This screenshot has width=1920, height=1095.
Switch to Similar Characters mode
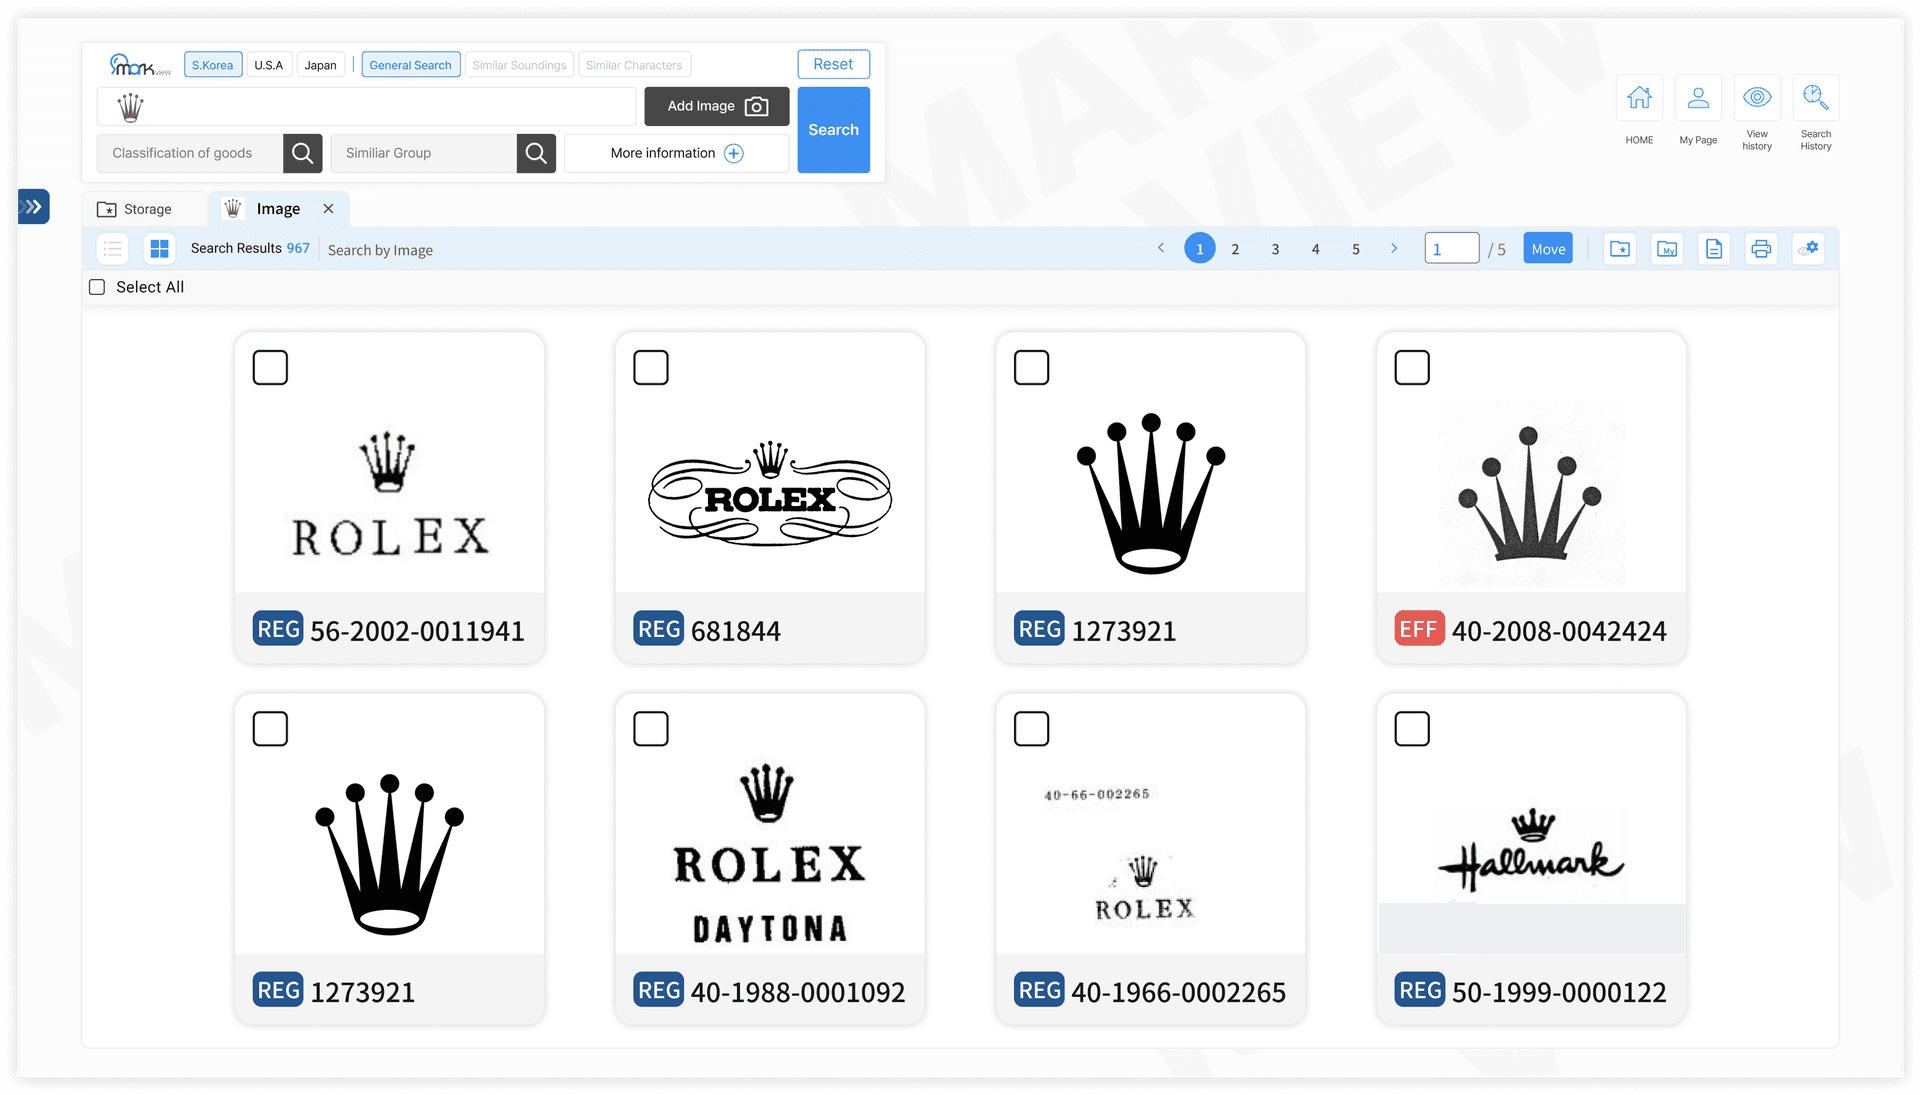(634, 65)
